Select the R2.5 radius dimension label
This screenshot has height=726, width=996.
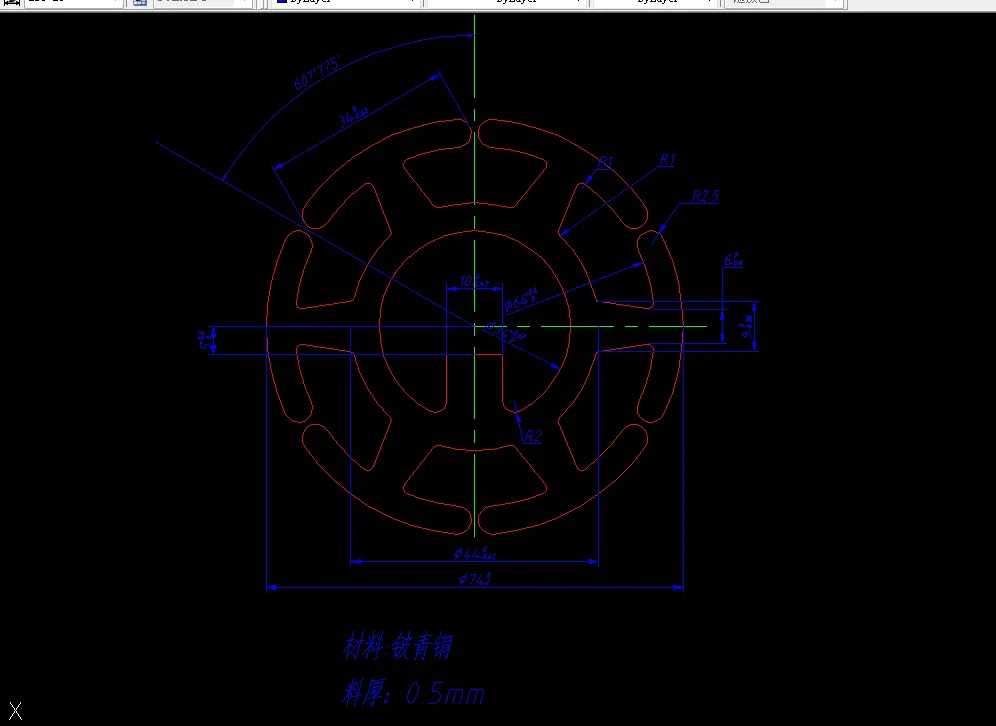[705, 196]
